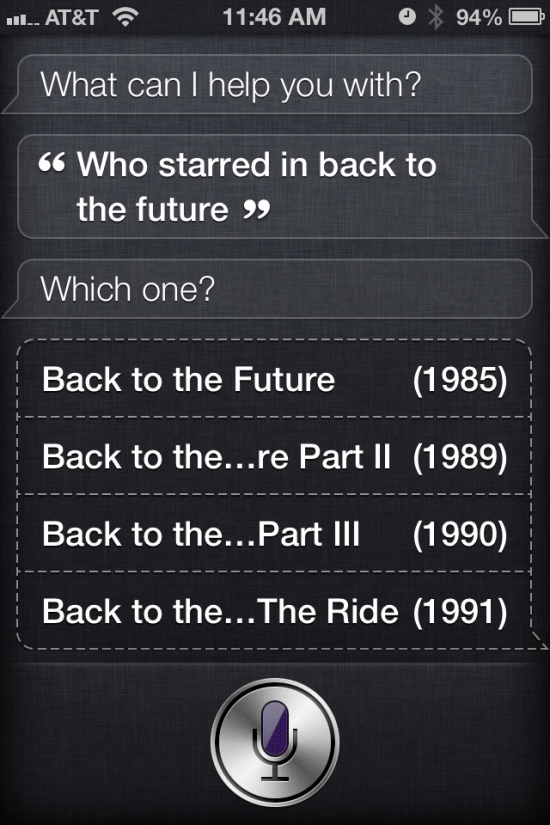Tap the Bluetooth icon in status bar
This screenshot has height=825, width=550.
436,17
